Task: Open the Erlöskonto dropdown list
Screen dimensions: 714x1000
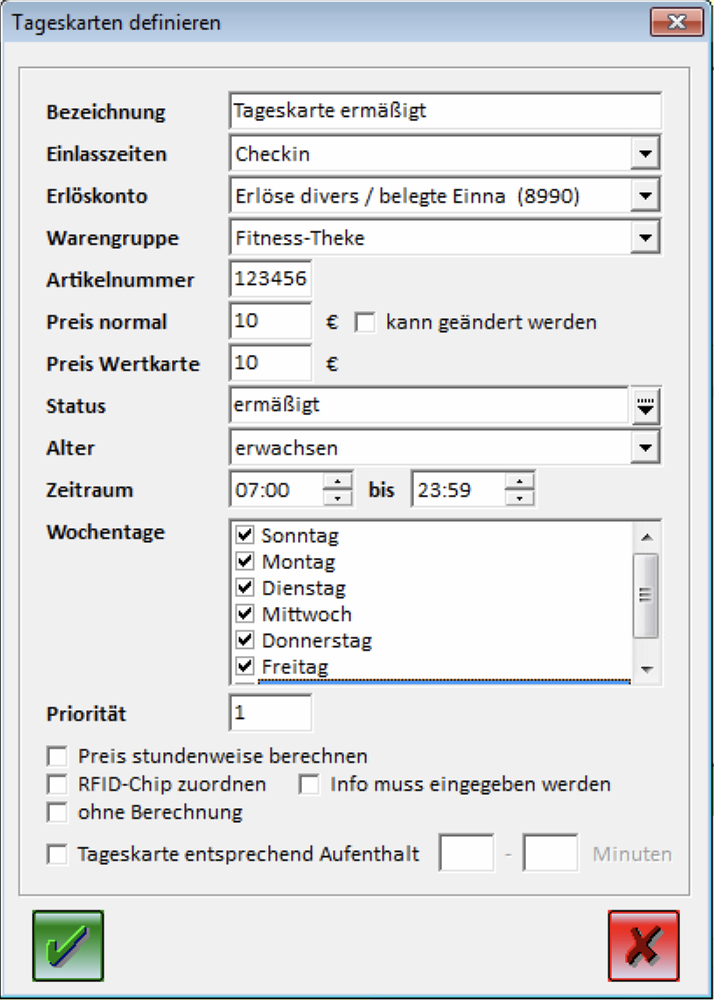Action: (646, 196)
